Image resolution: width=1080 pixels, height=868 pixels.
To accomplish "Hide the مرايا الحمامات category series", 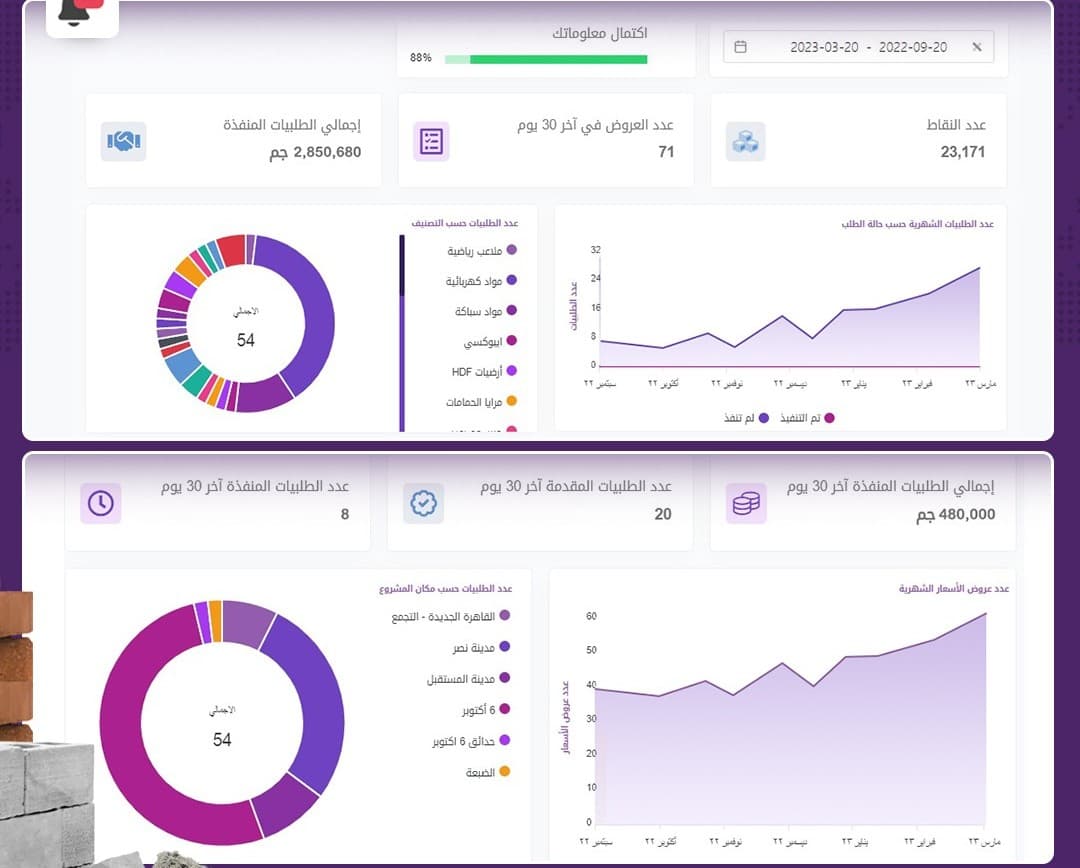I will (x=481, y=402).
